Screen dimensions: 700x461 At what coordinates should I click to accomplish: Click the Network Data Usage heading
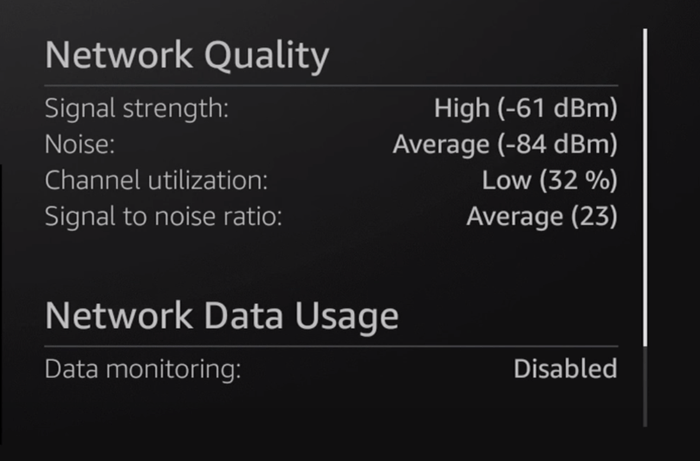222,316
